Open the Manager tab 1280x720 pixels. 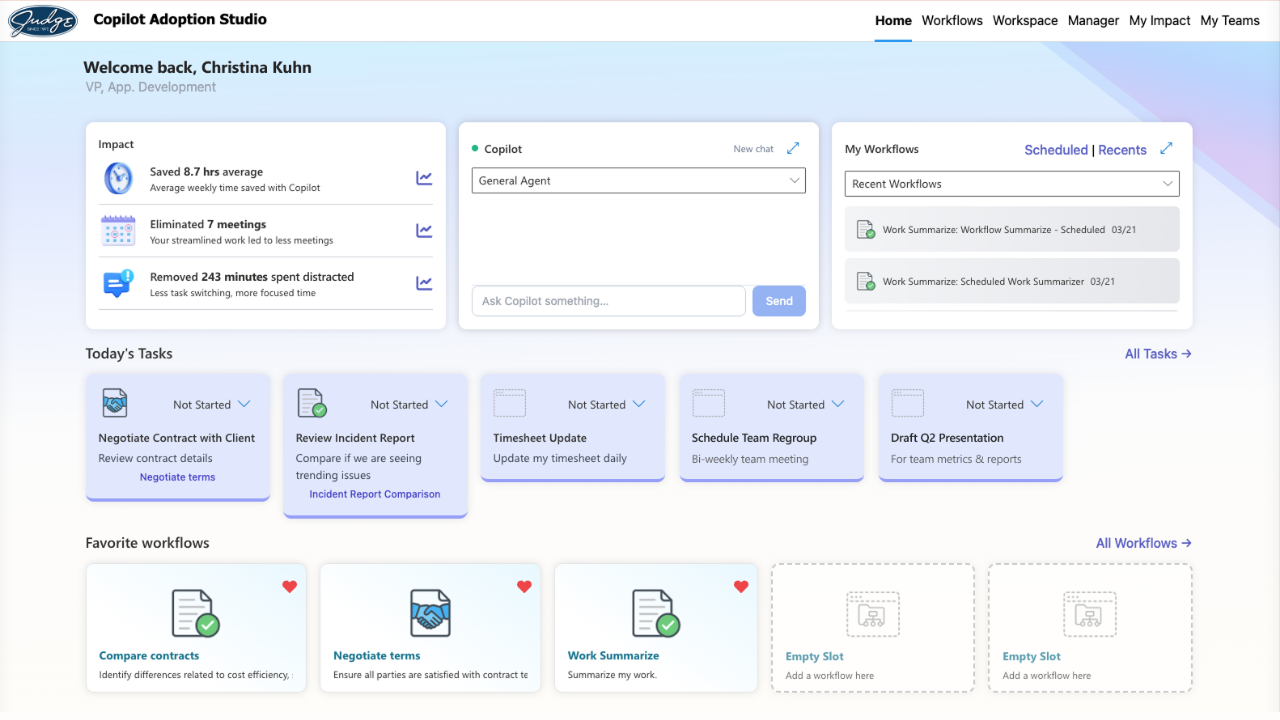[1093, 20]
